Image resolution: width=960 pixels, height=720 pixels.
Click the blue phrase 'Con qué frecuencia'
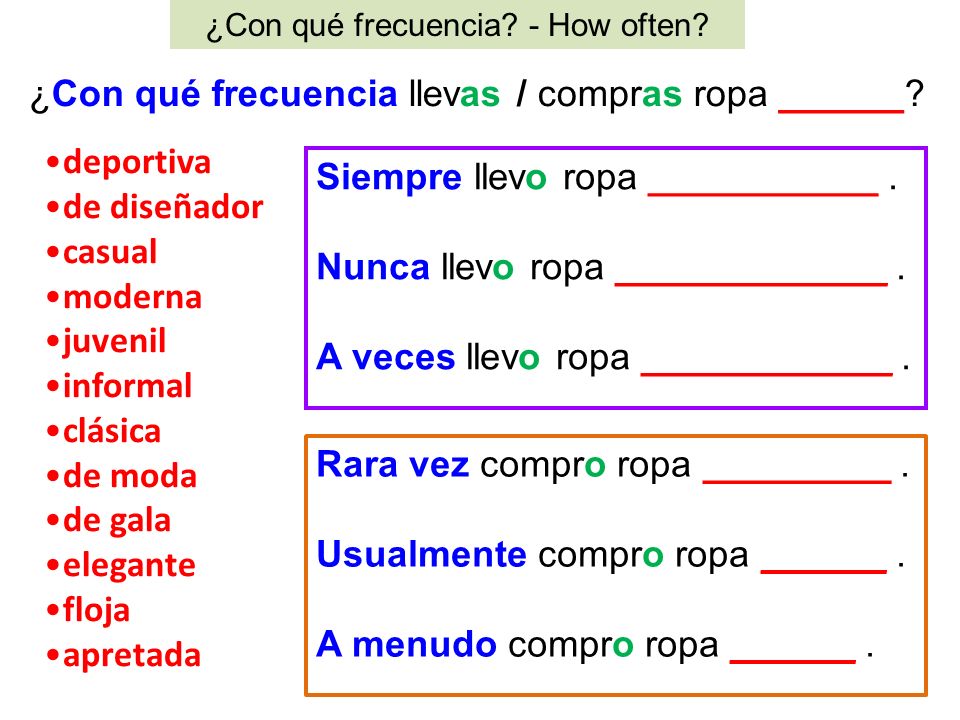pyautogui.click(x=225, y=94)
